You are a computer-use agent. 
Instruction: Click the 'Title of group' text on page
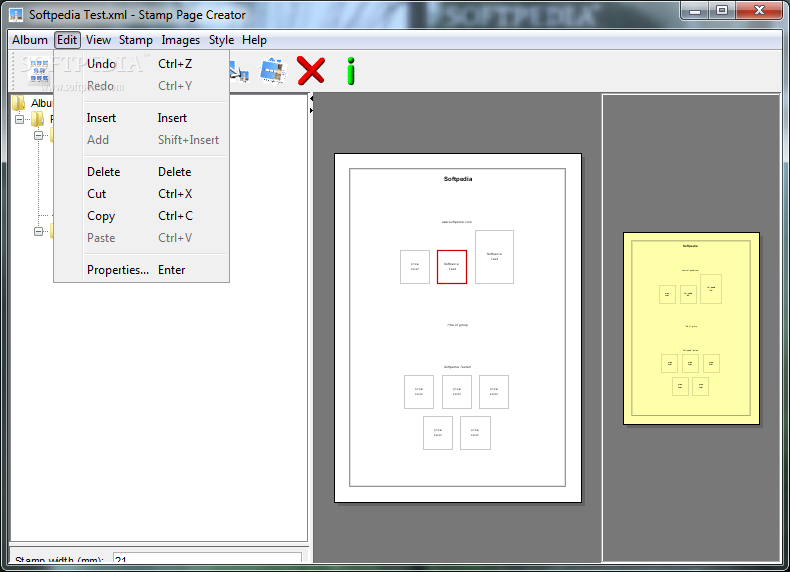pos(457,325)
